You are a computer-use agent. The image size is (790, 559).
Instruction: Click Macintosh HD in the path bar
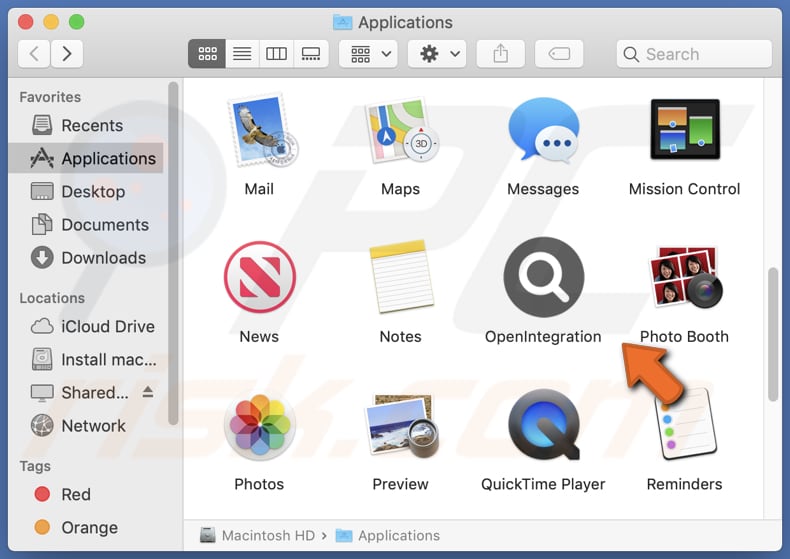257,535
